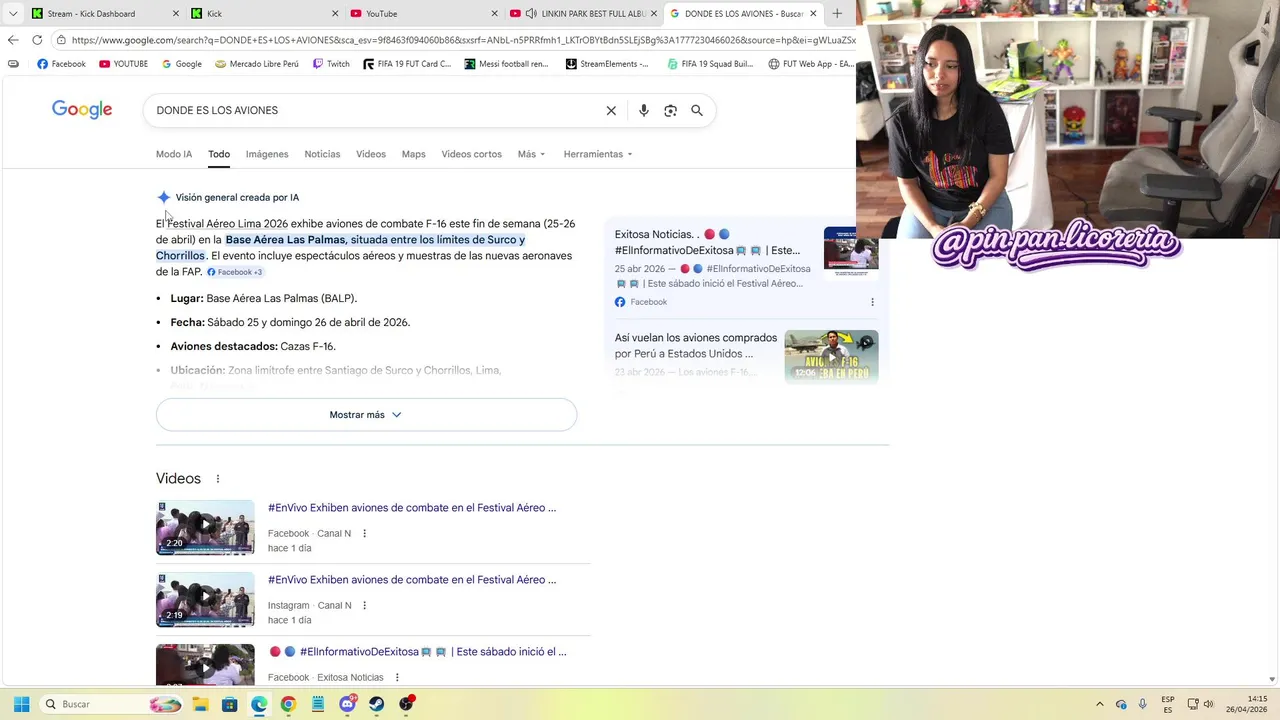Open the Facebook +3 sources chip
The image size is (1280, 720).
pos(235,272)
